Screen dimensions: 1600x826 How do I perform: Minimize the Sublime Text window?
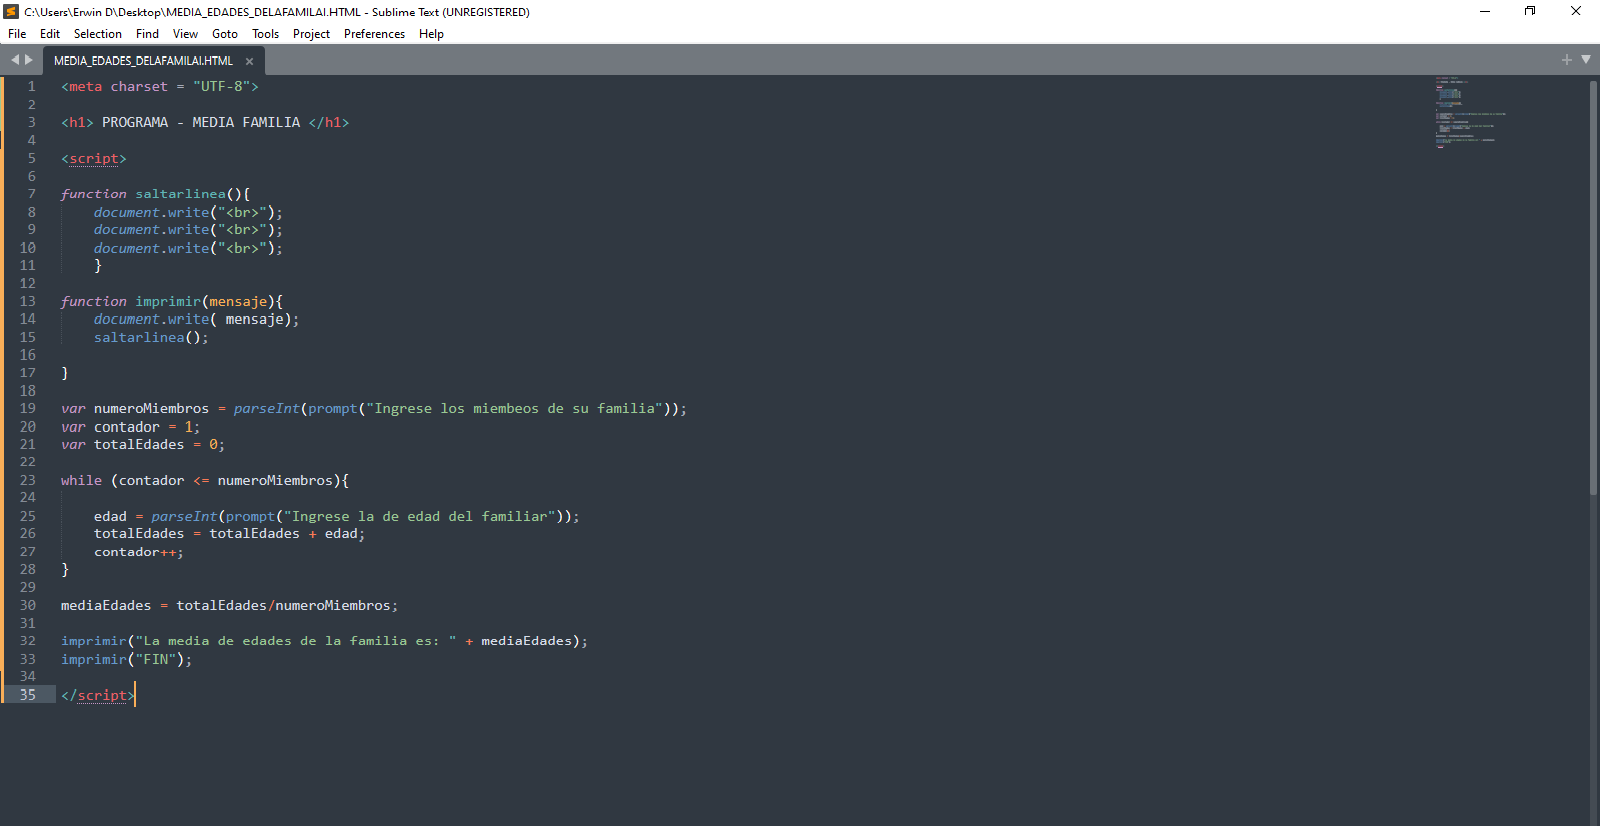click(x=1485, y=12)
